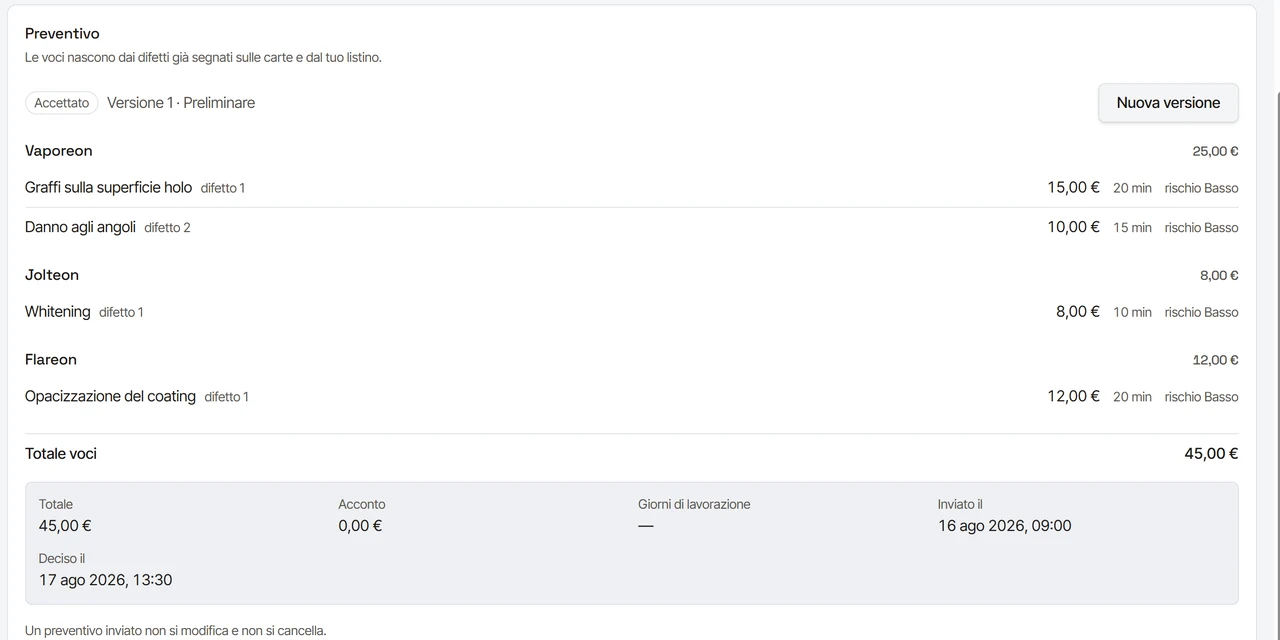Select the Accettato status badge
The width and height of the screenshot is (1280, 640).
(x=62, y=103)
